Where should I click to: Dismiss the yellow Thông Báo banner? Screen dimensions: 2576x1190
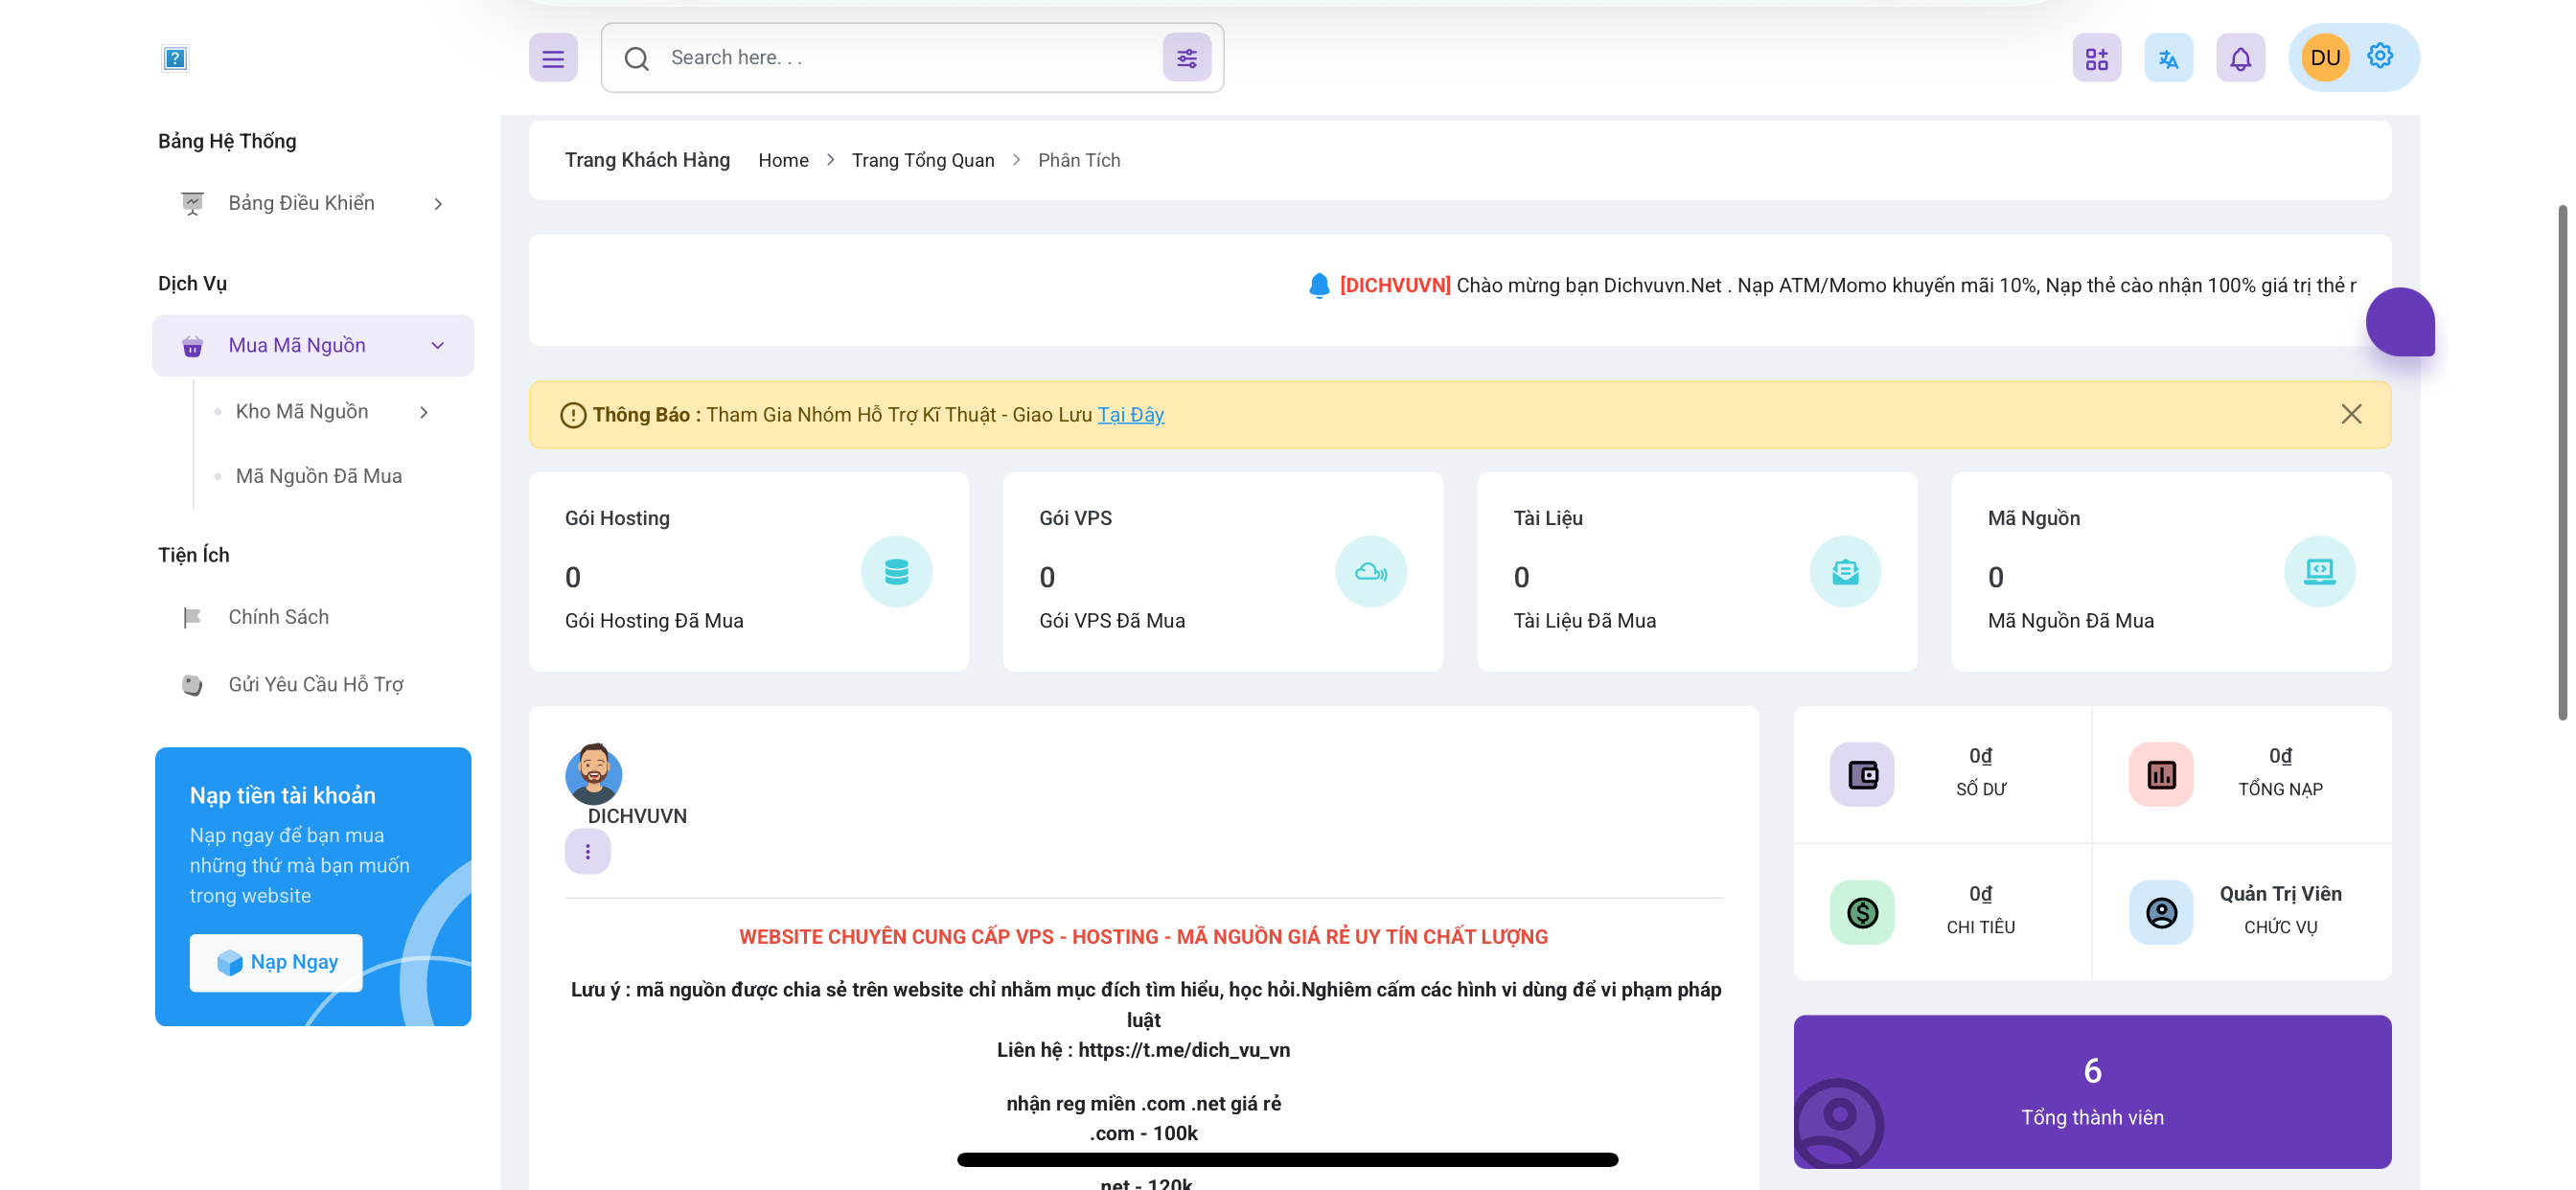[2350, 414]
